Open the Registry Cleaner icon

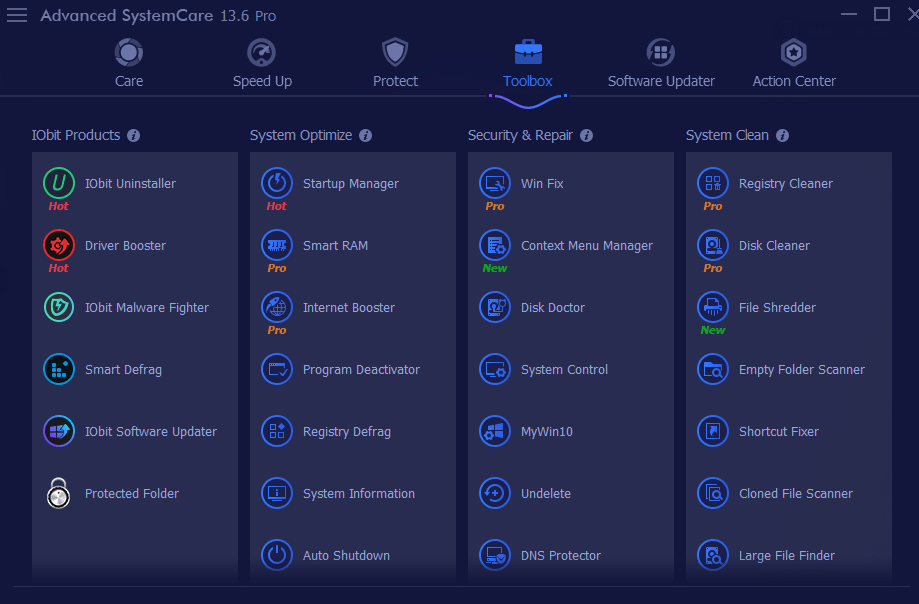coord(712,183)
